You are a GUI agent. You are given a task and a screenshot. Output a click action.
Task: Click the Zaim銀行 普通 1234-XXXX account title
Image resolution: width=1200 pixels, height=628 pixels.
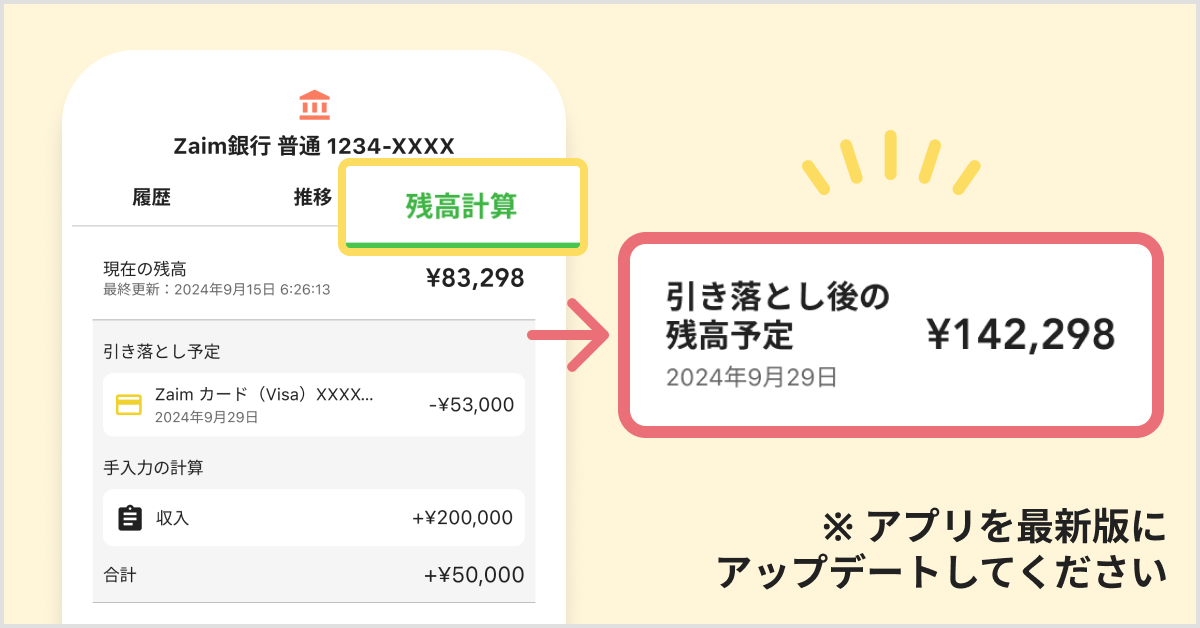coord(314,146)
